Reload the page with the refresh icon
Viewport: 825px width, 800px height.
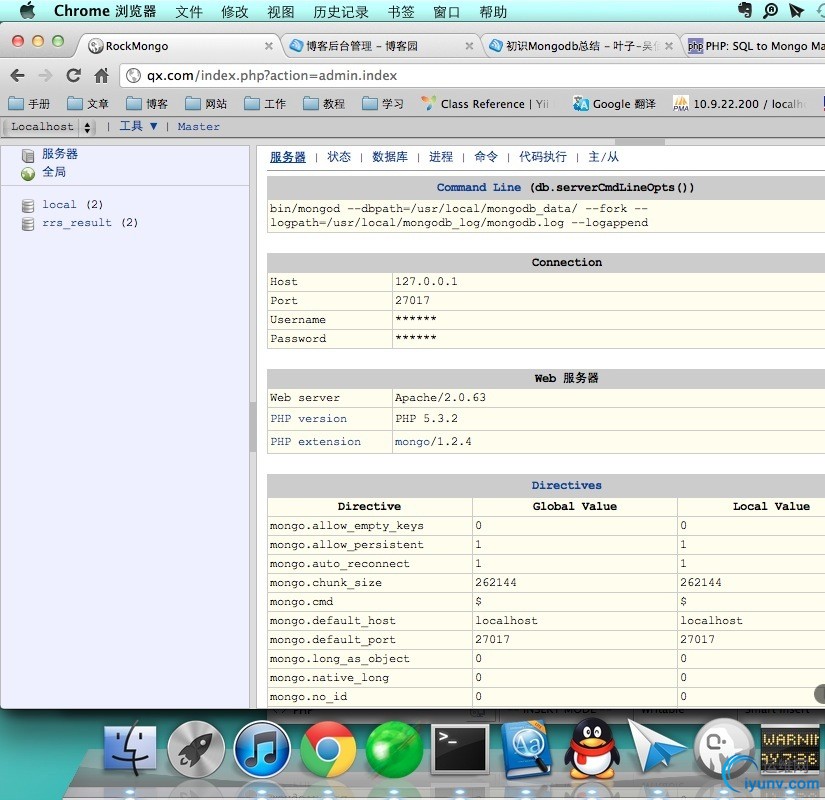click(74, 76)
